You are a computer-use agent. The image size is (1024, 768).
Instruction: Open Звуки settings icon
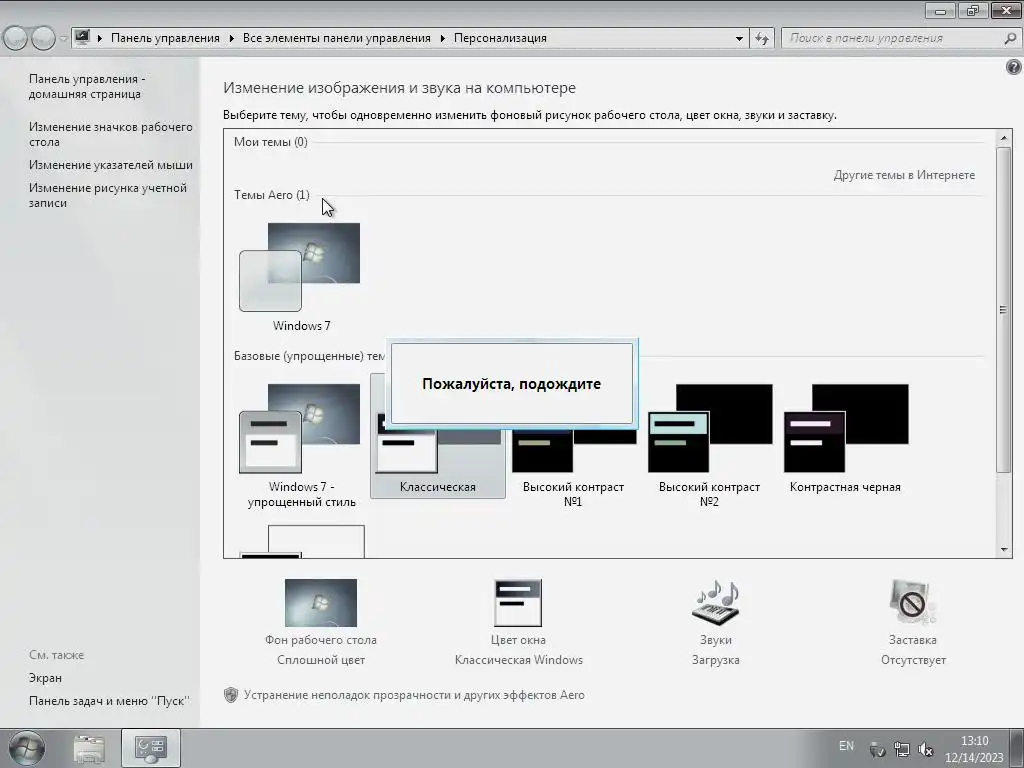click(x=716, y=603)
